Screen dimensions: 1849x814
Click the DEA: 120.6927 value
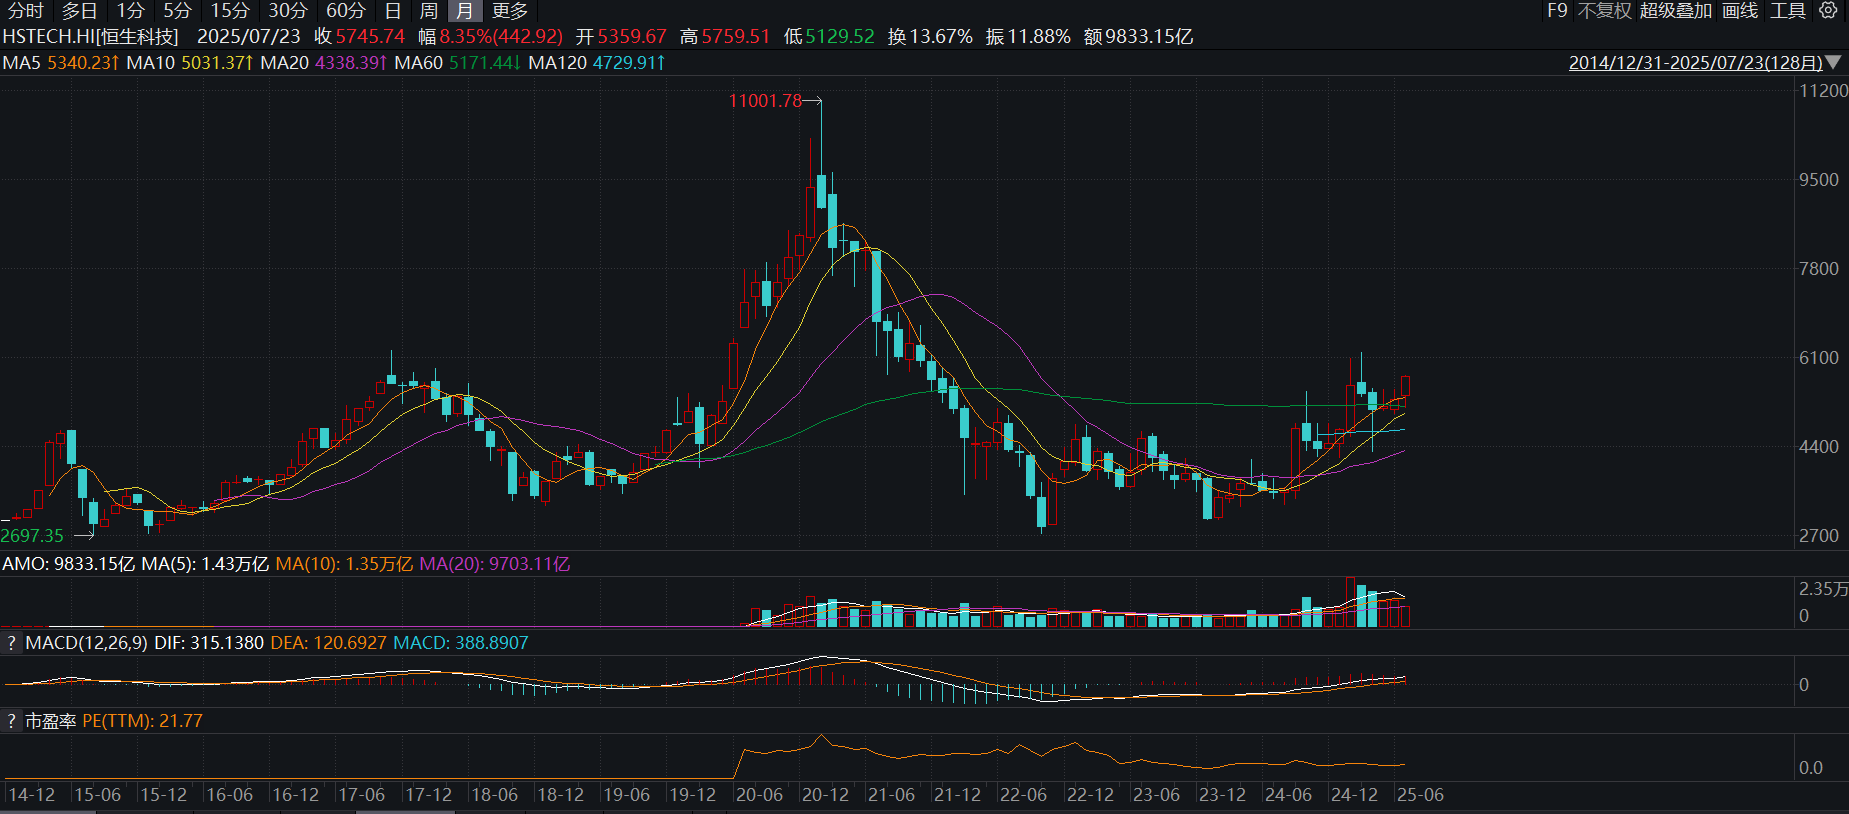(328, 643)
